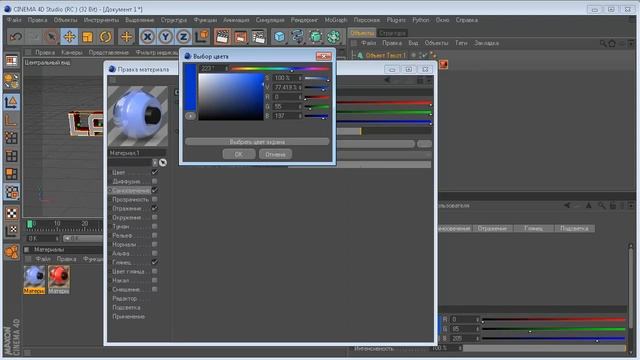This screenshot has width=640, height=360.
Task: Click the Выбрать цвет экрана button
Action: point(257,142)
